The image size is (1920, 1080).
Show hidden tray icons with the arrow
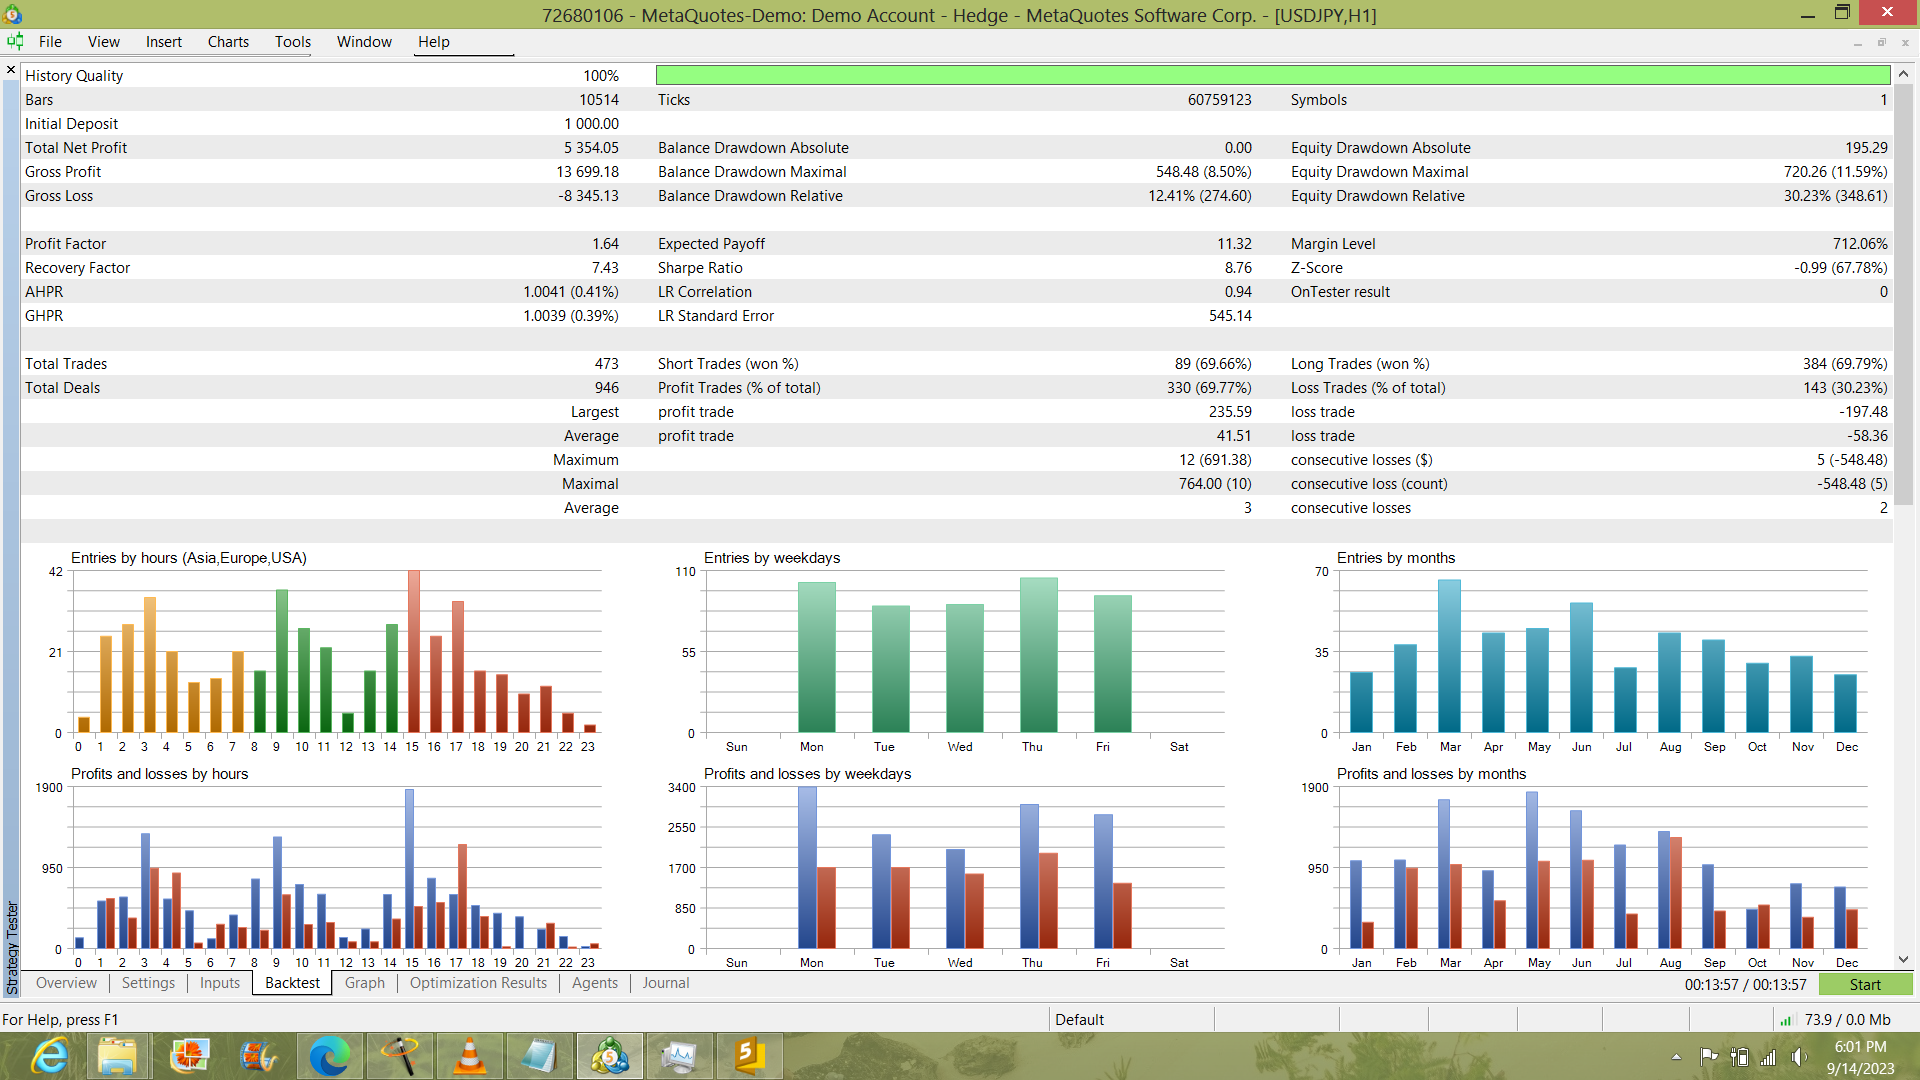[1676, 1057]
